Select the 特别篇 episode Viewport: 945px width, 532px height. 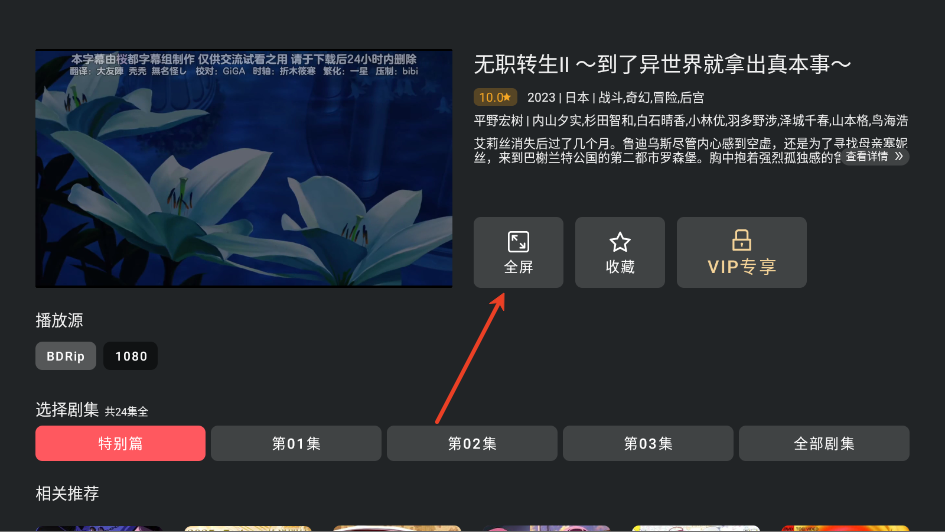(121, 443)
